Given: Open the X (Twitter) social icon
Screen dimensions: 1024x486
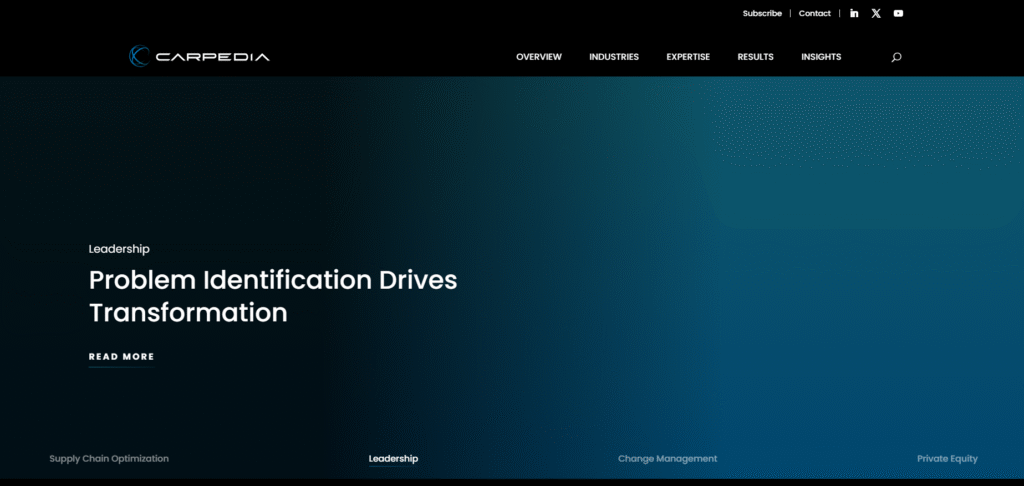Looking at the screenshot, I should tap(876, 13).
